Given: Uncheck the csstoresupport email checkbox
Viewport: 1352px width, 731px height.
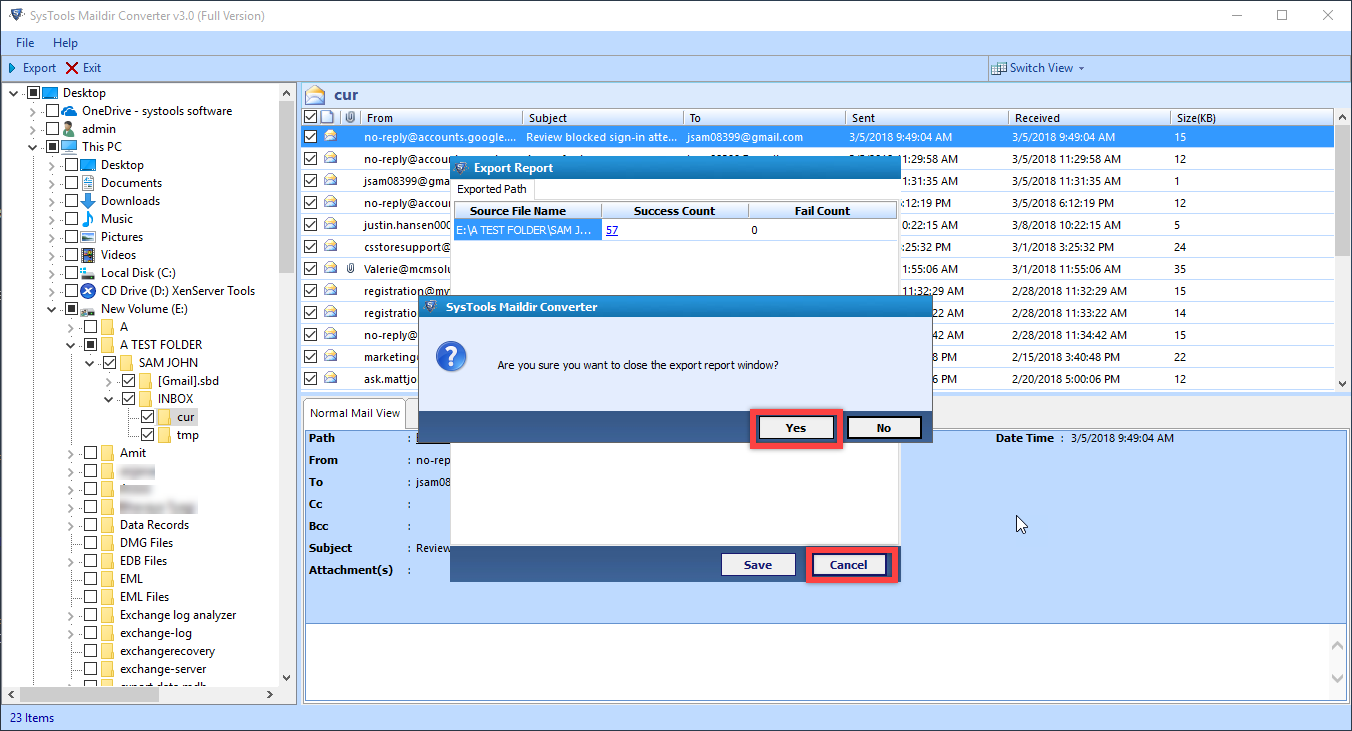Looking at the screenshot, I should pyautogui.click(x=311, y=247).
